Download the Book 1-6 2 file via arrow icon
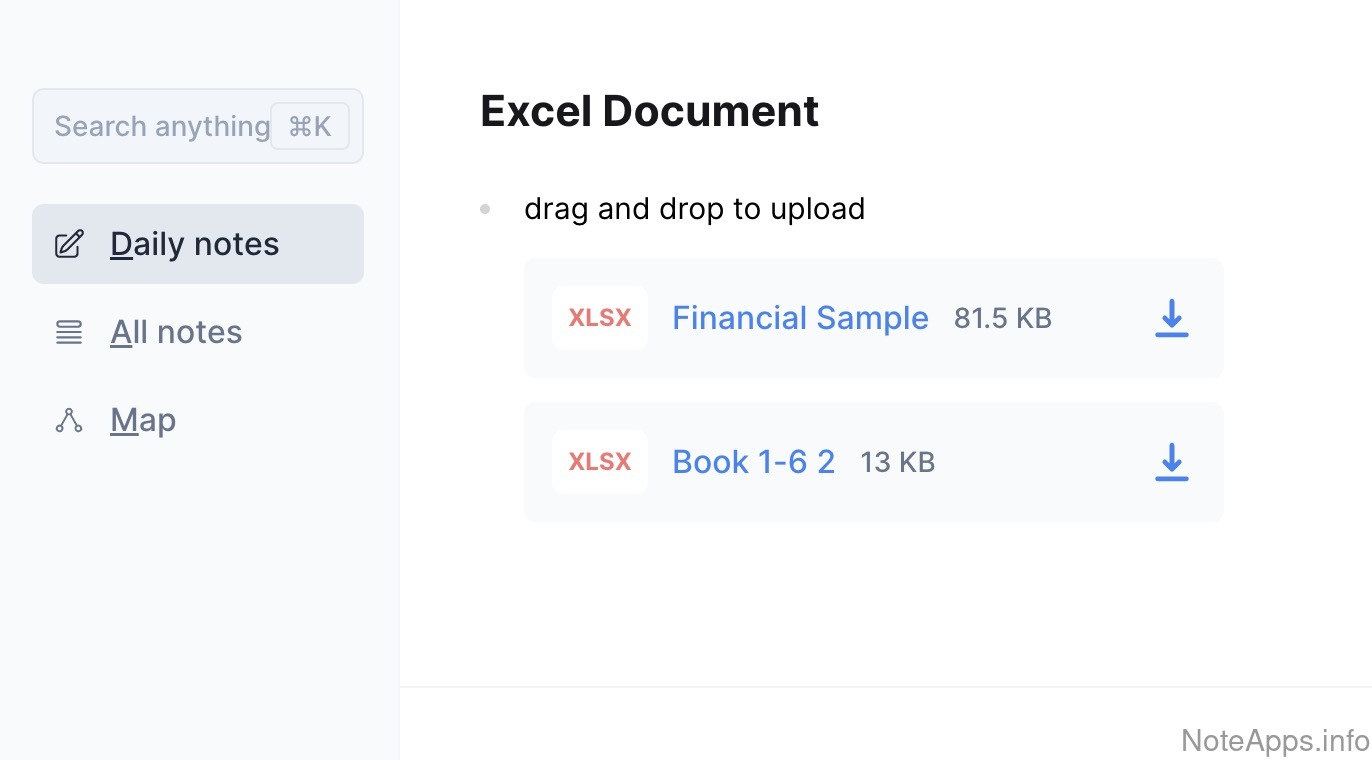Viewport: 1372px width, 760px height. pos(1171,462)
